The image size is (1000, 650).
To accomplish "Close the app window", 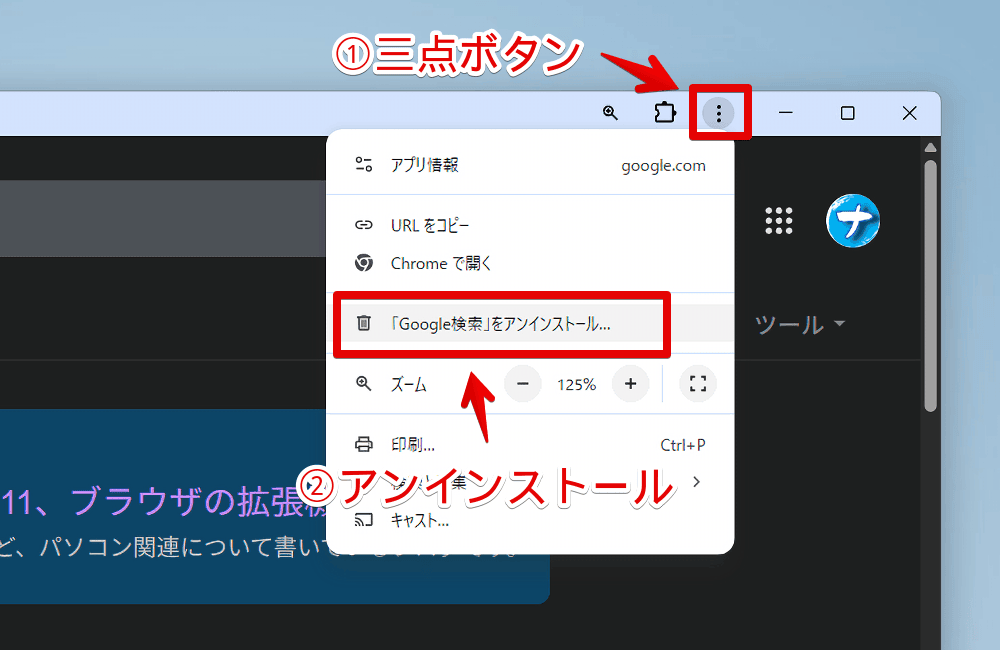I will (x=909, y=113).
